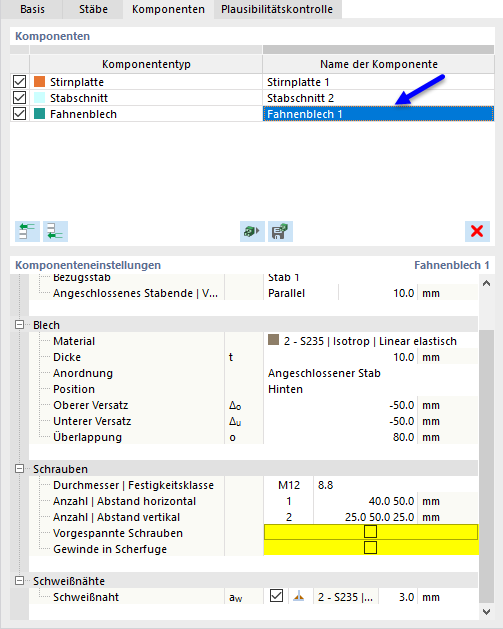Viewport: 503px width, 629px height.
Task: Select the Schweißnaht property row label
Action: click(86, 597)
